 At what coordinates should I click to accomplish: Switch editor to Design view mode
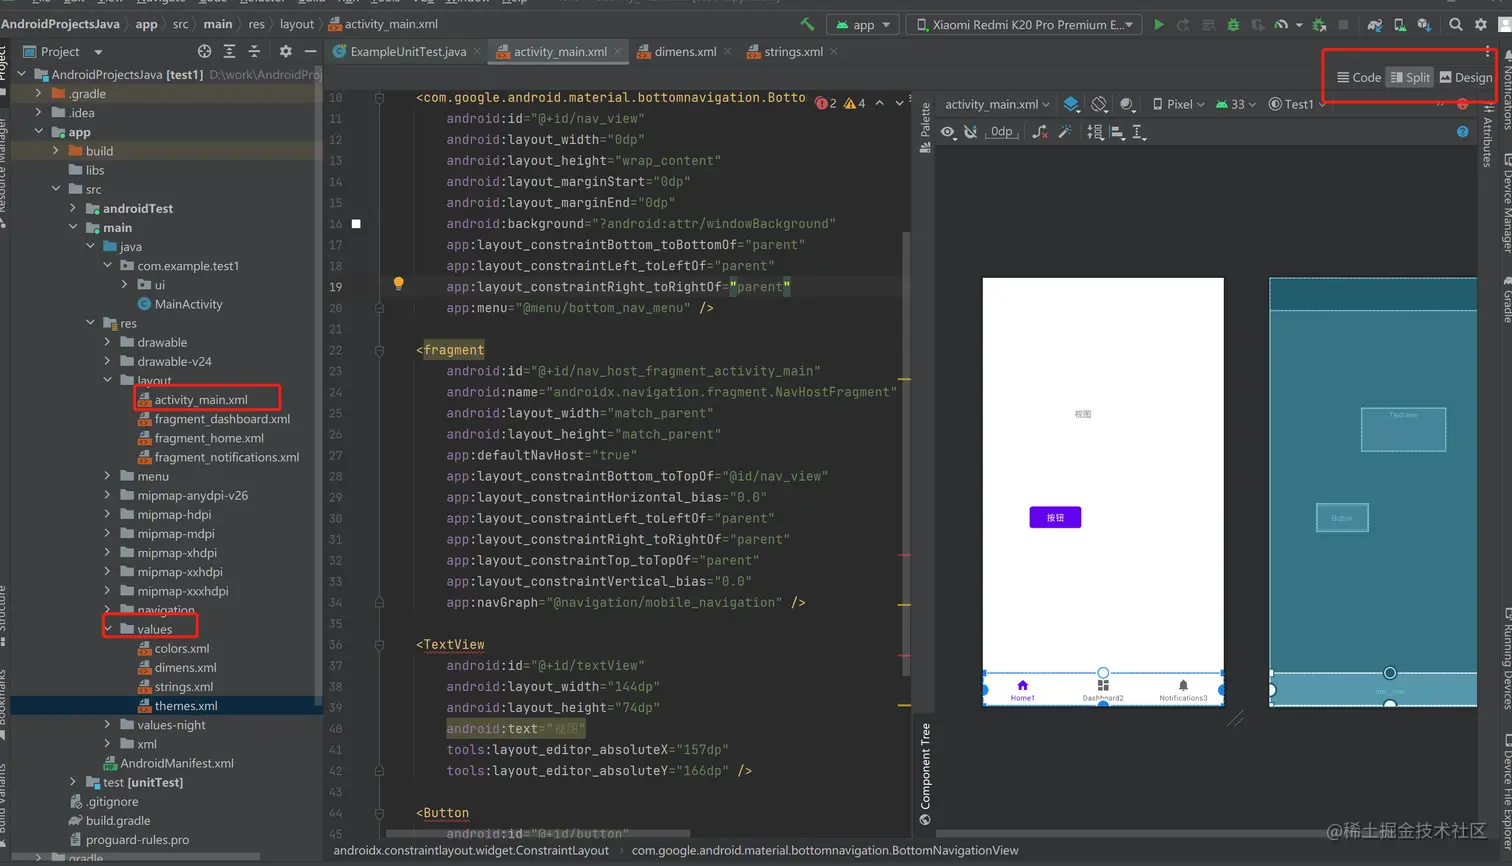tap(1465, 77)
